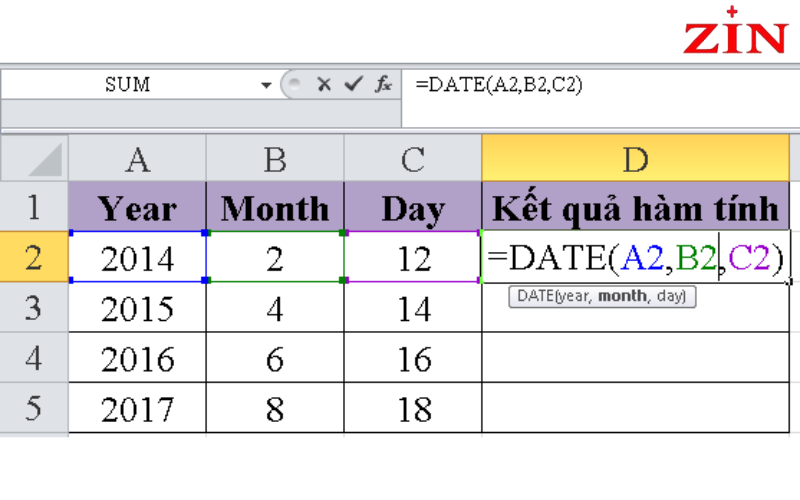Screen dimensions: 800x500
Task: Click the Name Box showing SUM
Action: click(128, 84)
